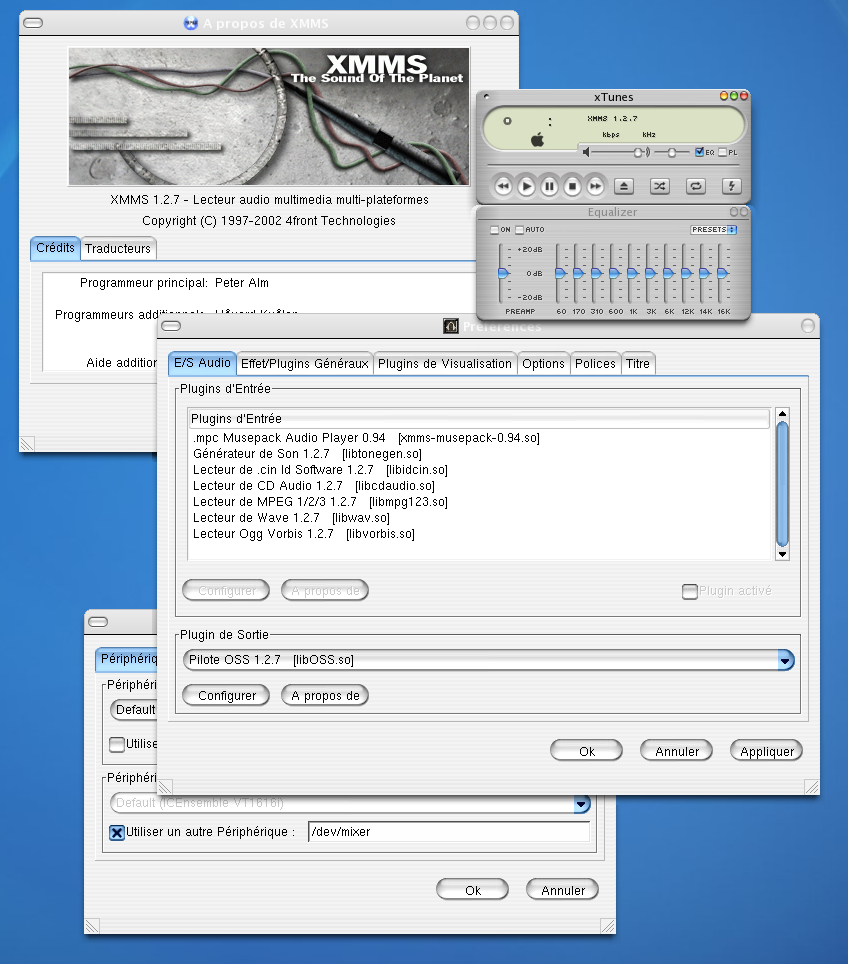
Task: Click the plugin list scrollbar up arrow
Action: 782,414
